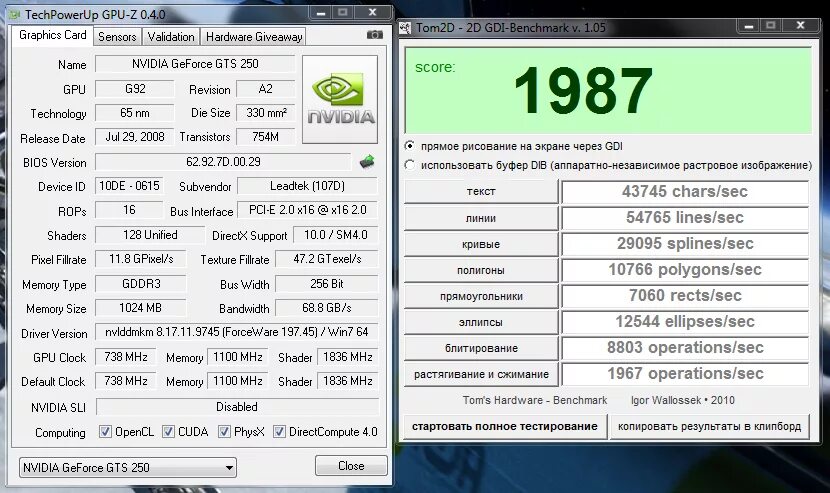Maximize the Tom2D benchmark window
The image size is (830, 493).
click(771, 25)
